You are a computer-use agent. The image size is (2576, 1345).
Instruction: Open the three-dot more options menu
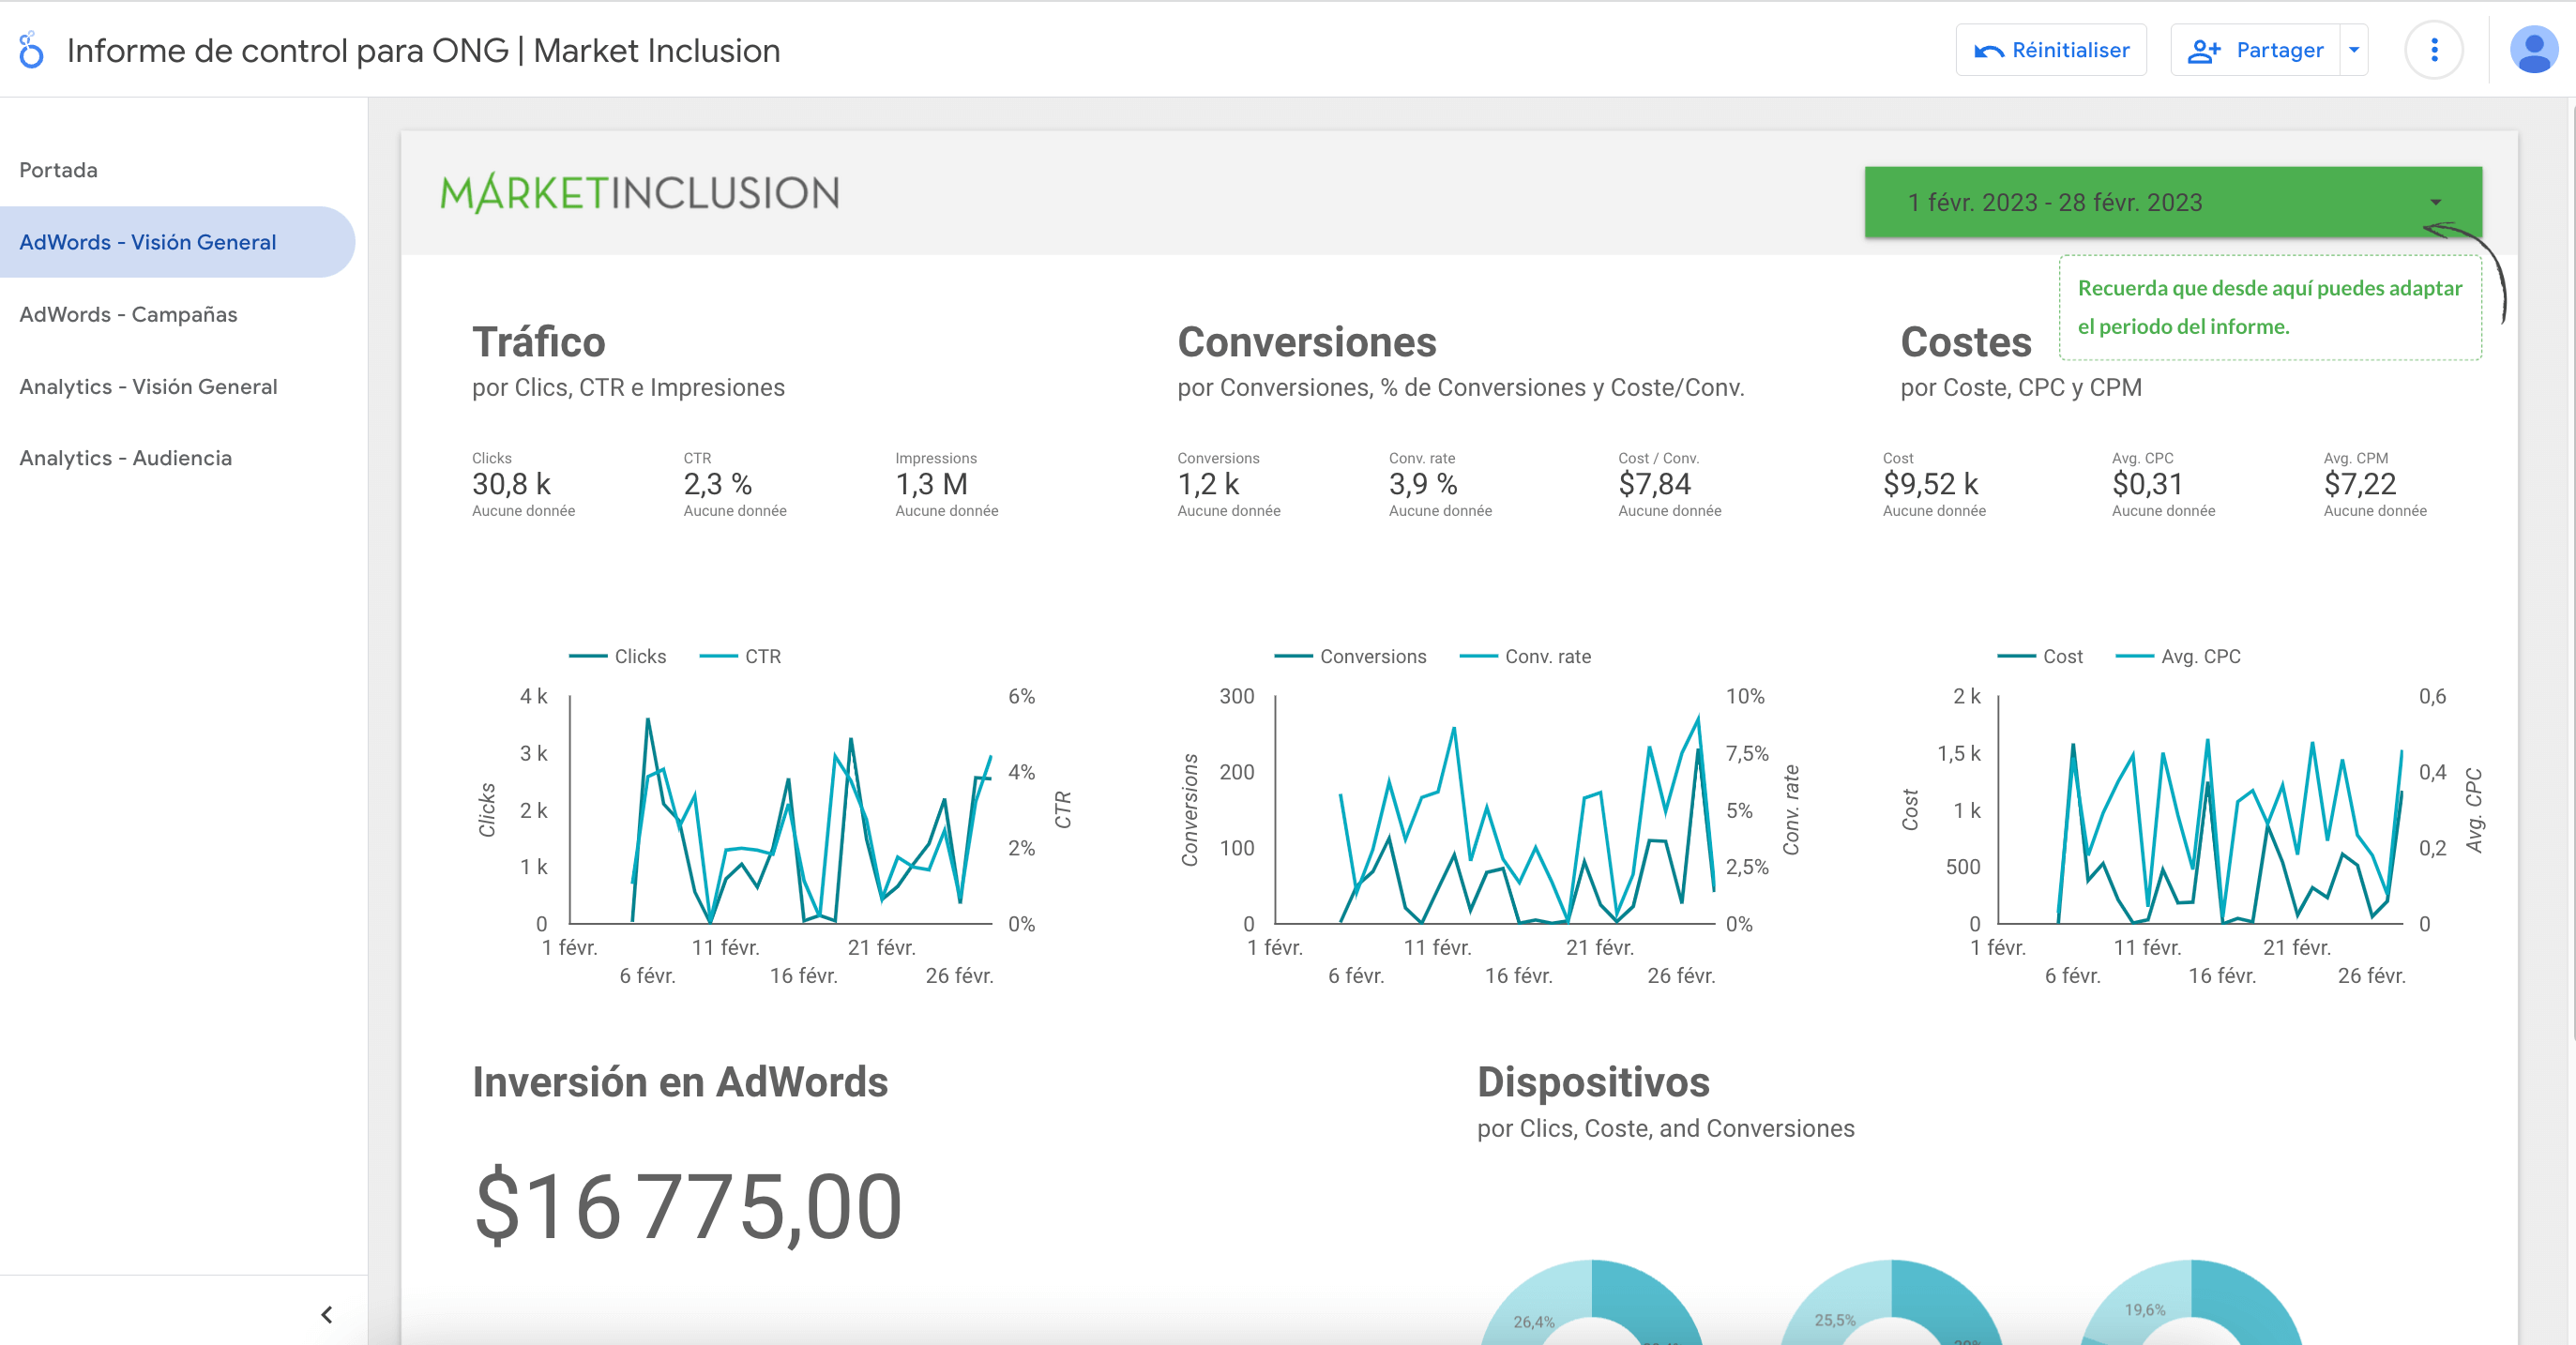tap(2434, 50)
